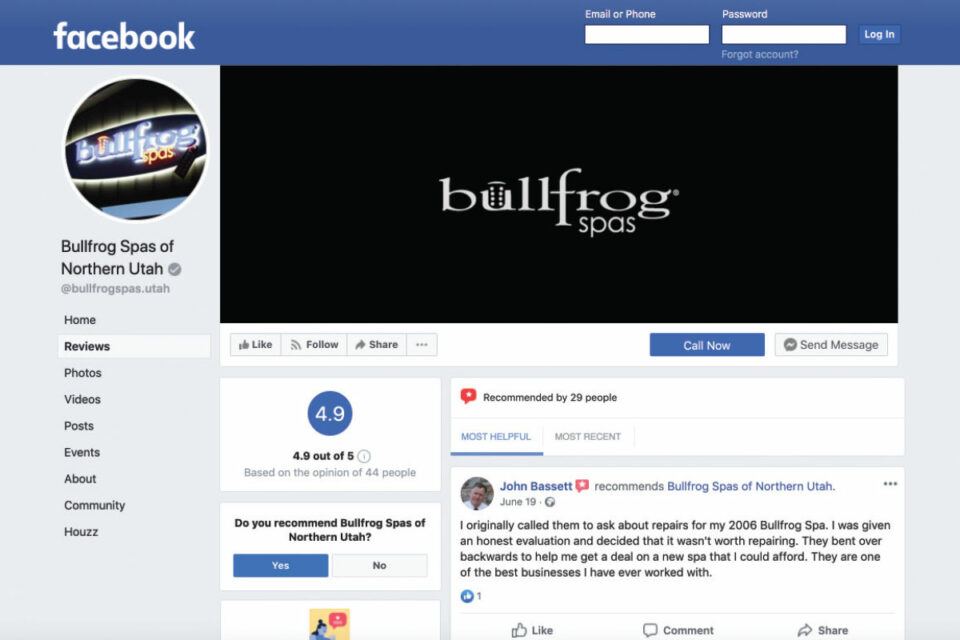This screenshot has height=640, width=960.
Task: Select the Most Helpful reviews tab
Action: point(496,437)
